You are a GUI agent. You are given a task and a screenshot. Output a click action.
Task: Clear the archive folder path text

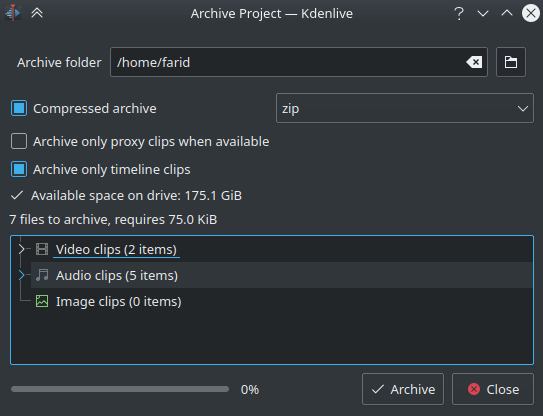point(474,62)
